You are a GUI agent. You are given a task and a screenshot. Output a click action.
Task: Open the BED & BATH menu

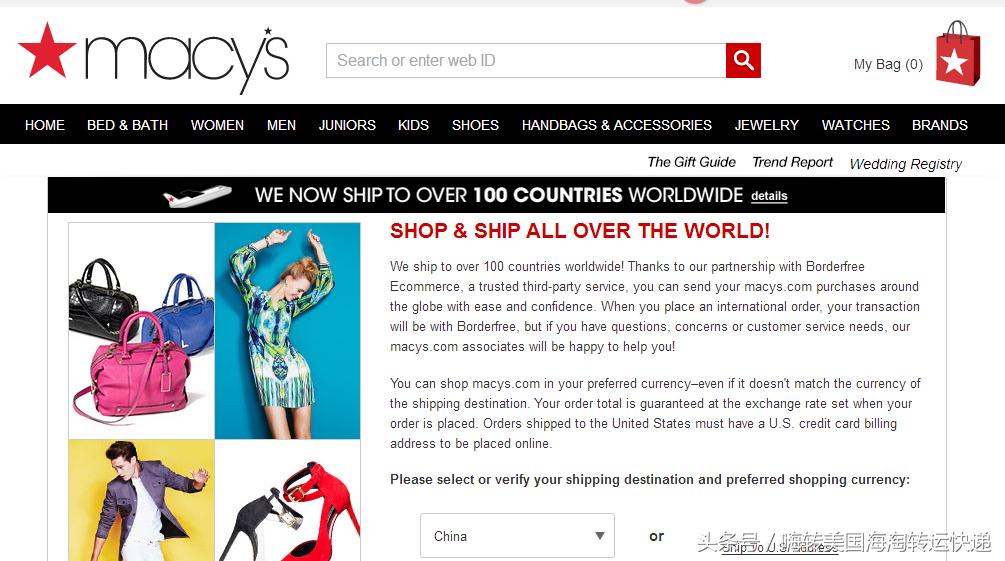tap(128, 125)
